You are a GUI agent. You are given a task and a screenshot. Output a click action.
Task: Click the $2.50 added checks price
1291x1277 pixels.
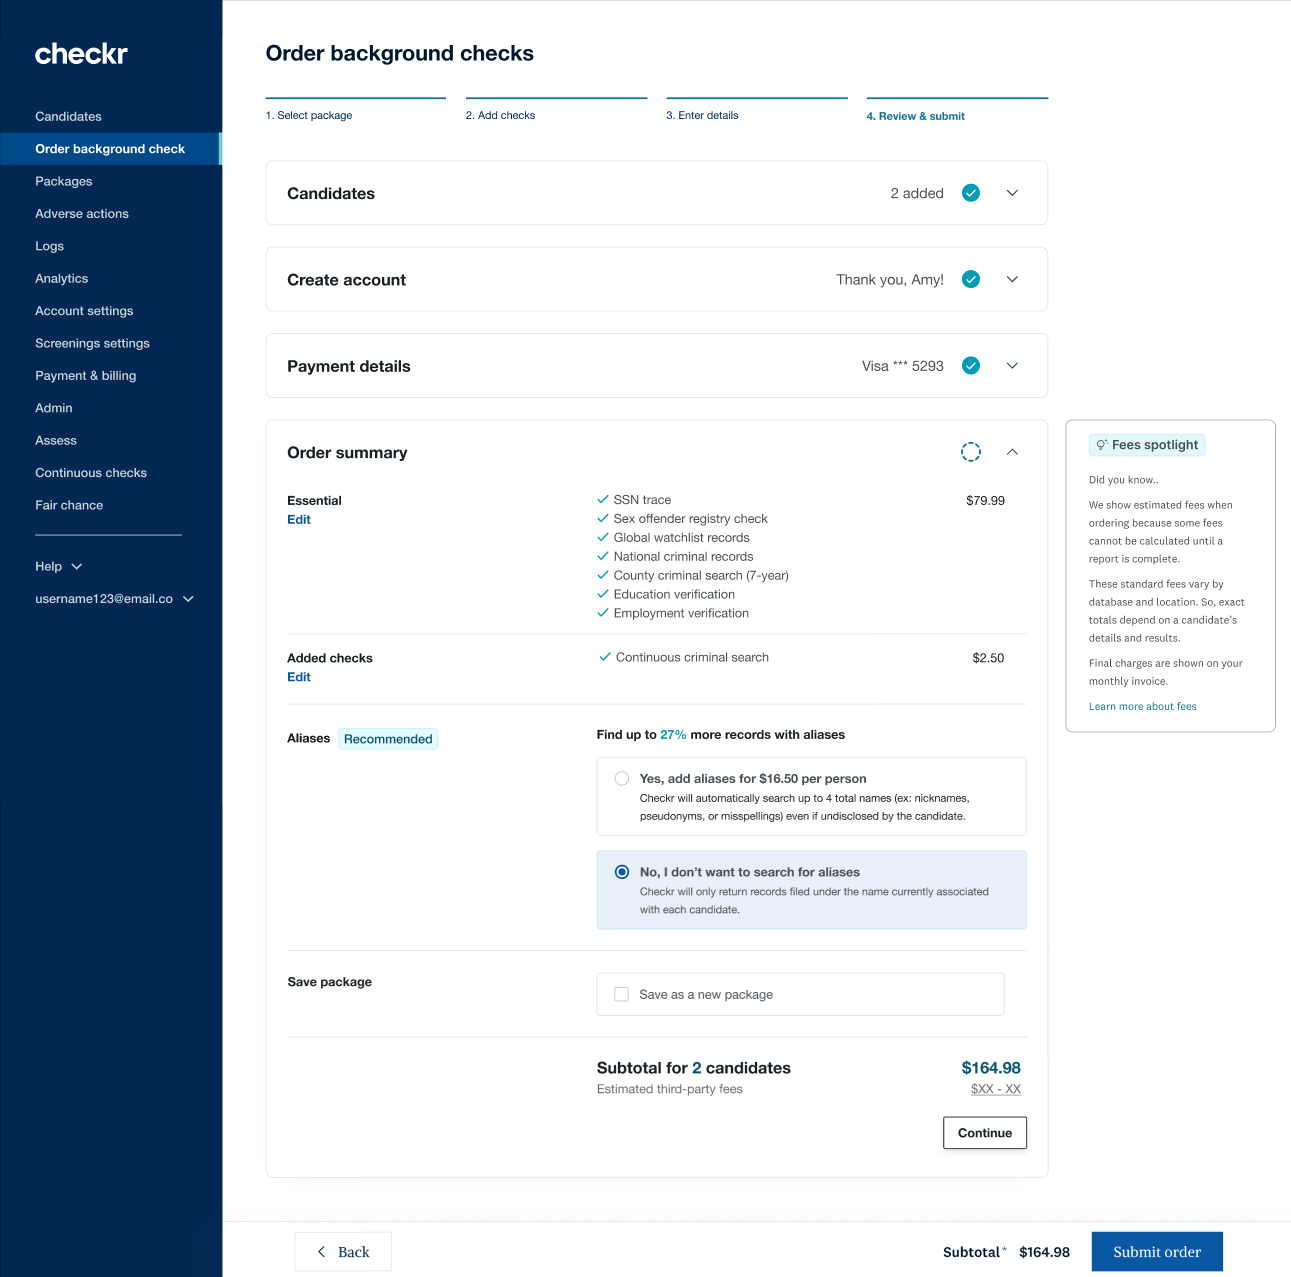click(x=988, y=658)
